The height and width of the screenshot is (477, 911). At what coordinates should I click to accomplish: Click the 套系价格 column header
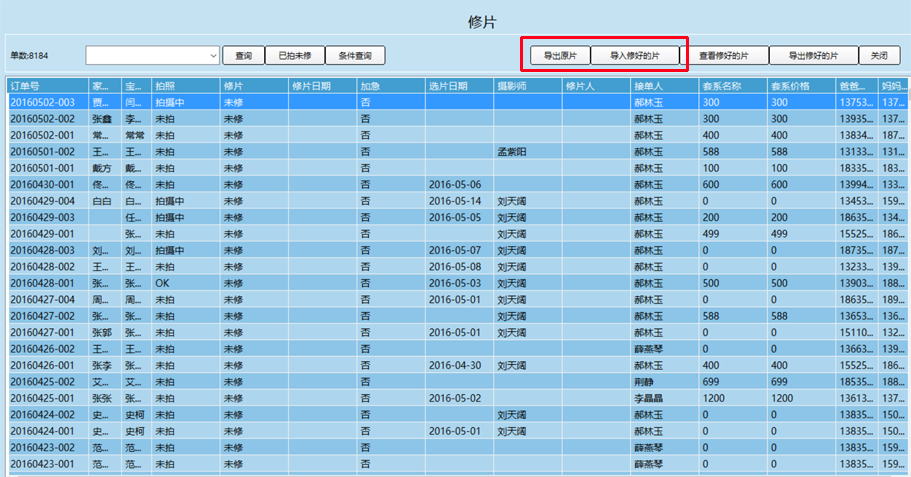[802, 86]
